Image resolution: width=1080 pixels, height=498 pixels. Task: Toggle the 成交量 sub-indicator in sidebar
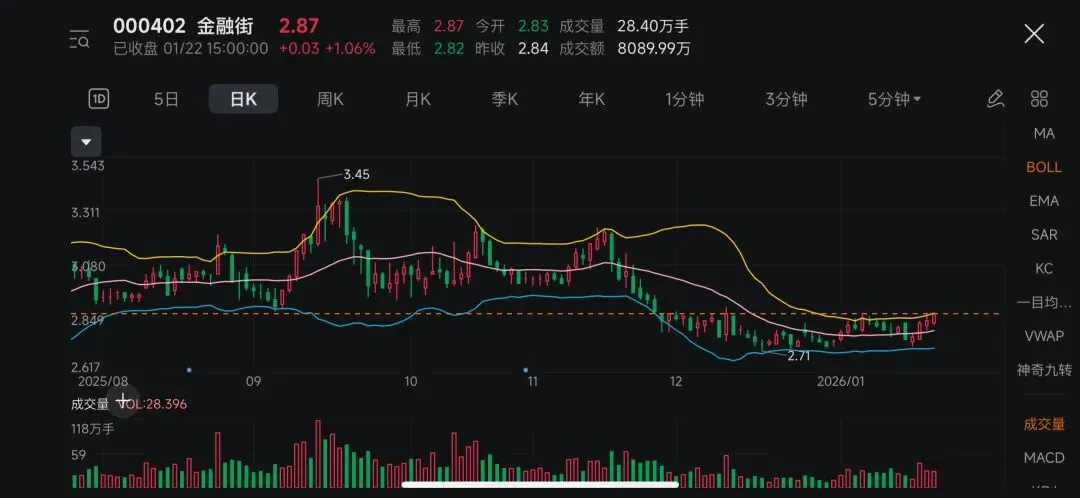pyautogui.click(x=1044, y=424)
